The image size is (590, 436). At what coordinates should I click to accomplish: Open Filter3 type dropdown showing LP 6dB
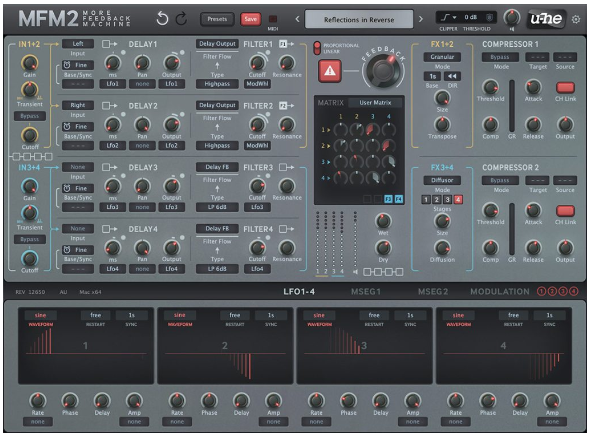[217, 207]
